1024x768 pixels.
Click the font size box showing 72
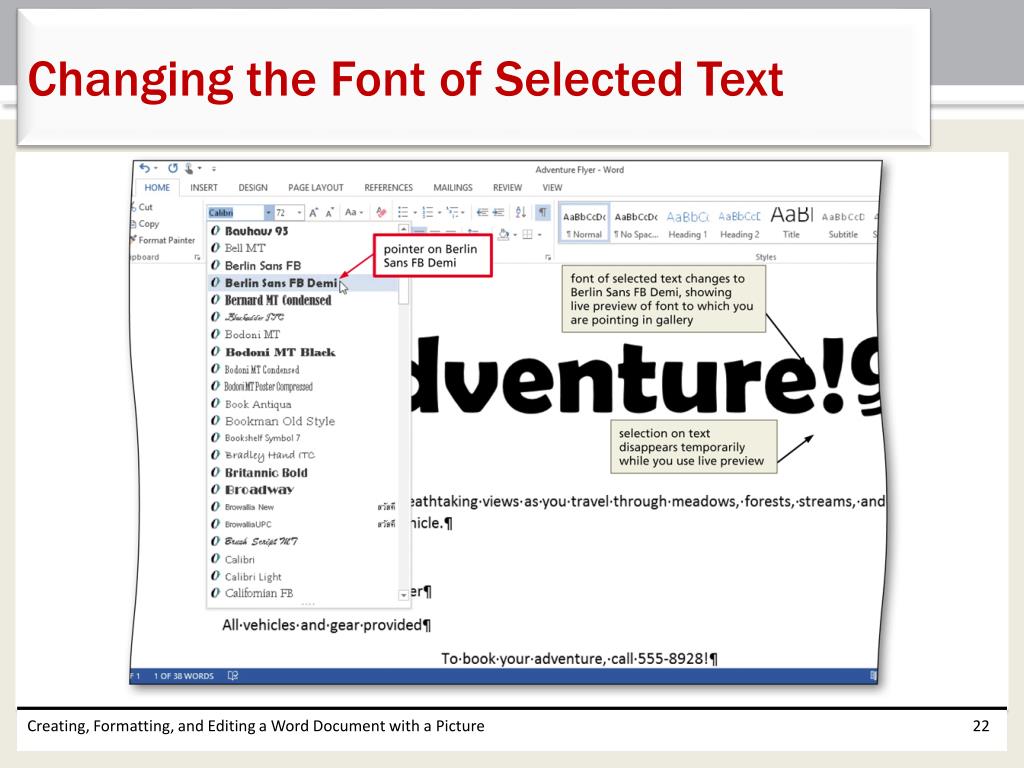tap(284, 213)
